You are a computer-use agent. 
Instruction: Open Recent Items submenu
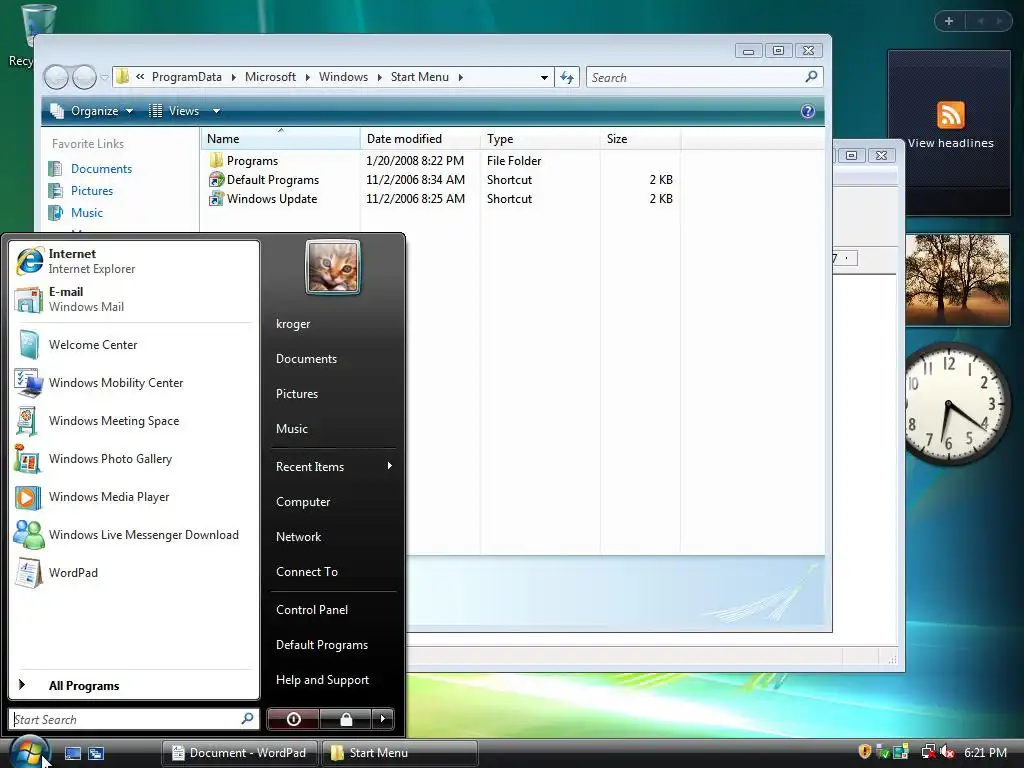coord(333,466)
